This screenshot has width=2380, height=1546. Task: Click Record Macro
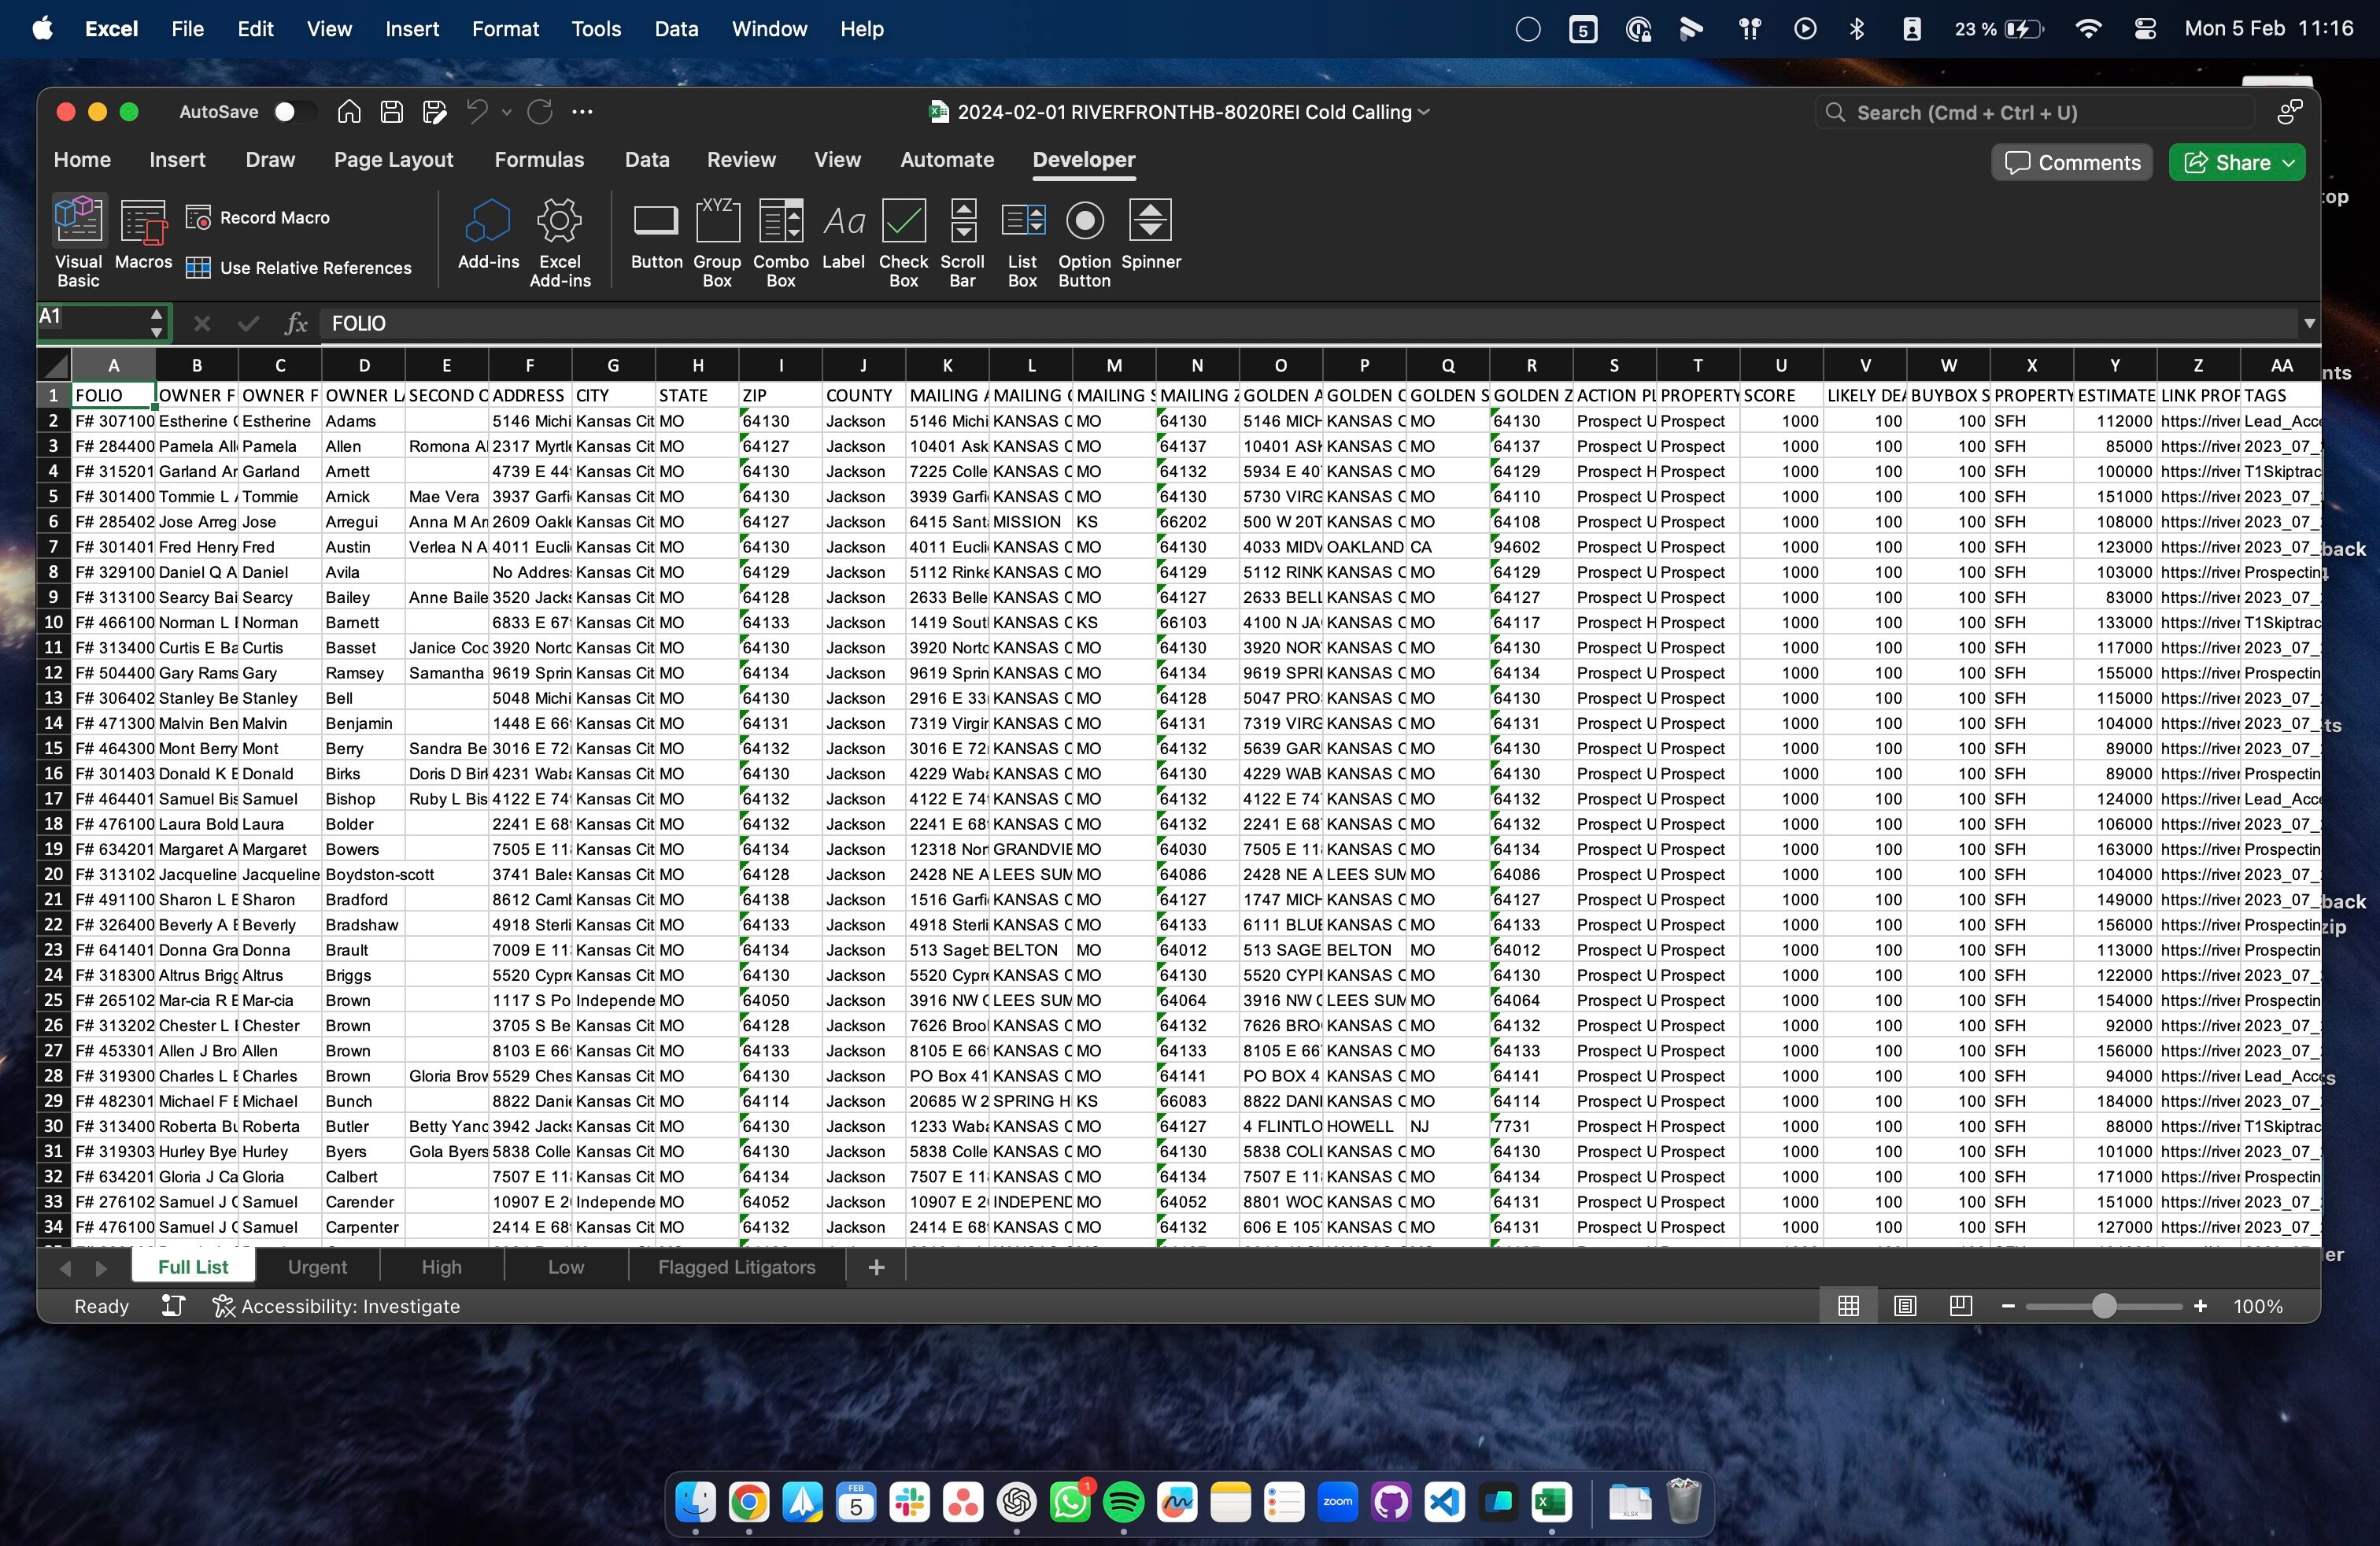258,218
